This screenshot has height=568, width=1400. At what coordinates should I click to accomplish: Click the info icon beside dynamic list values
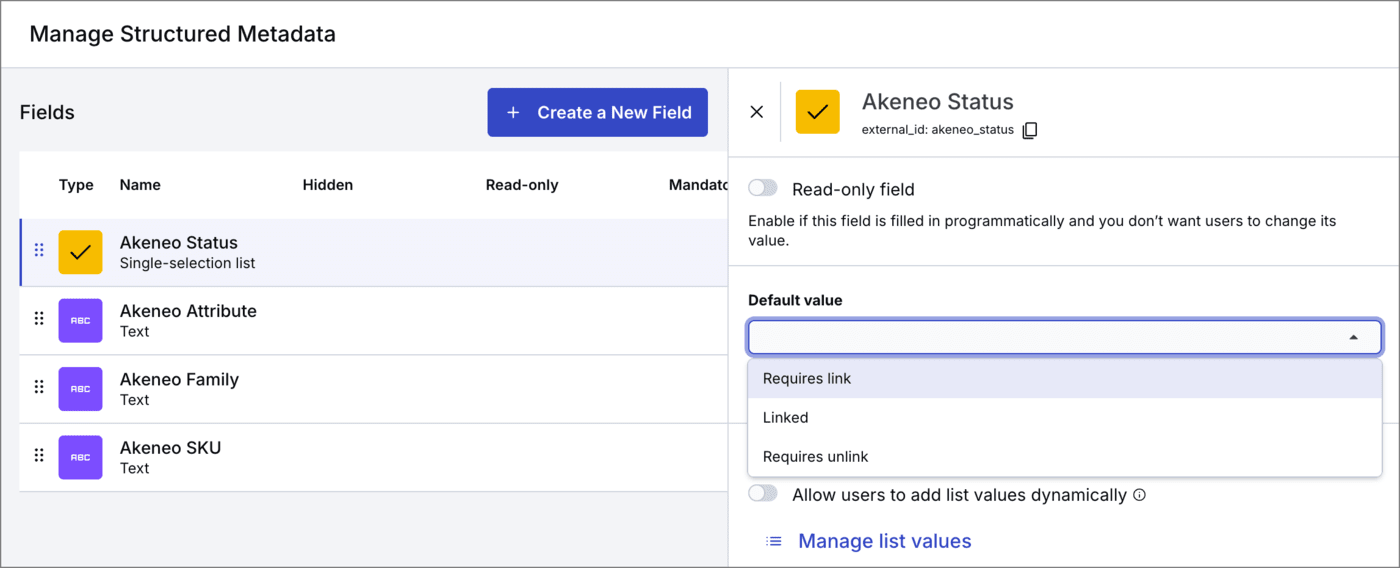1139,494
